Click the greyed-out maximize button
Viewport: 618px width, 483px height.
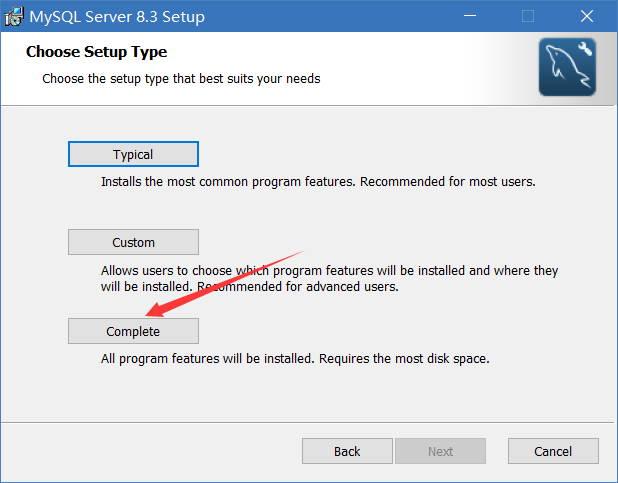point(528,16)
